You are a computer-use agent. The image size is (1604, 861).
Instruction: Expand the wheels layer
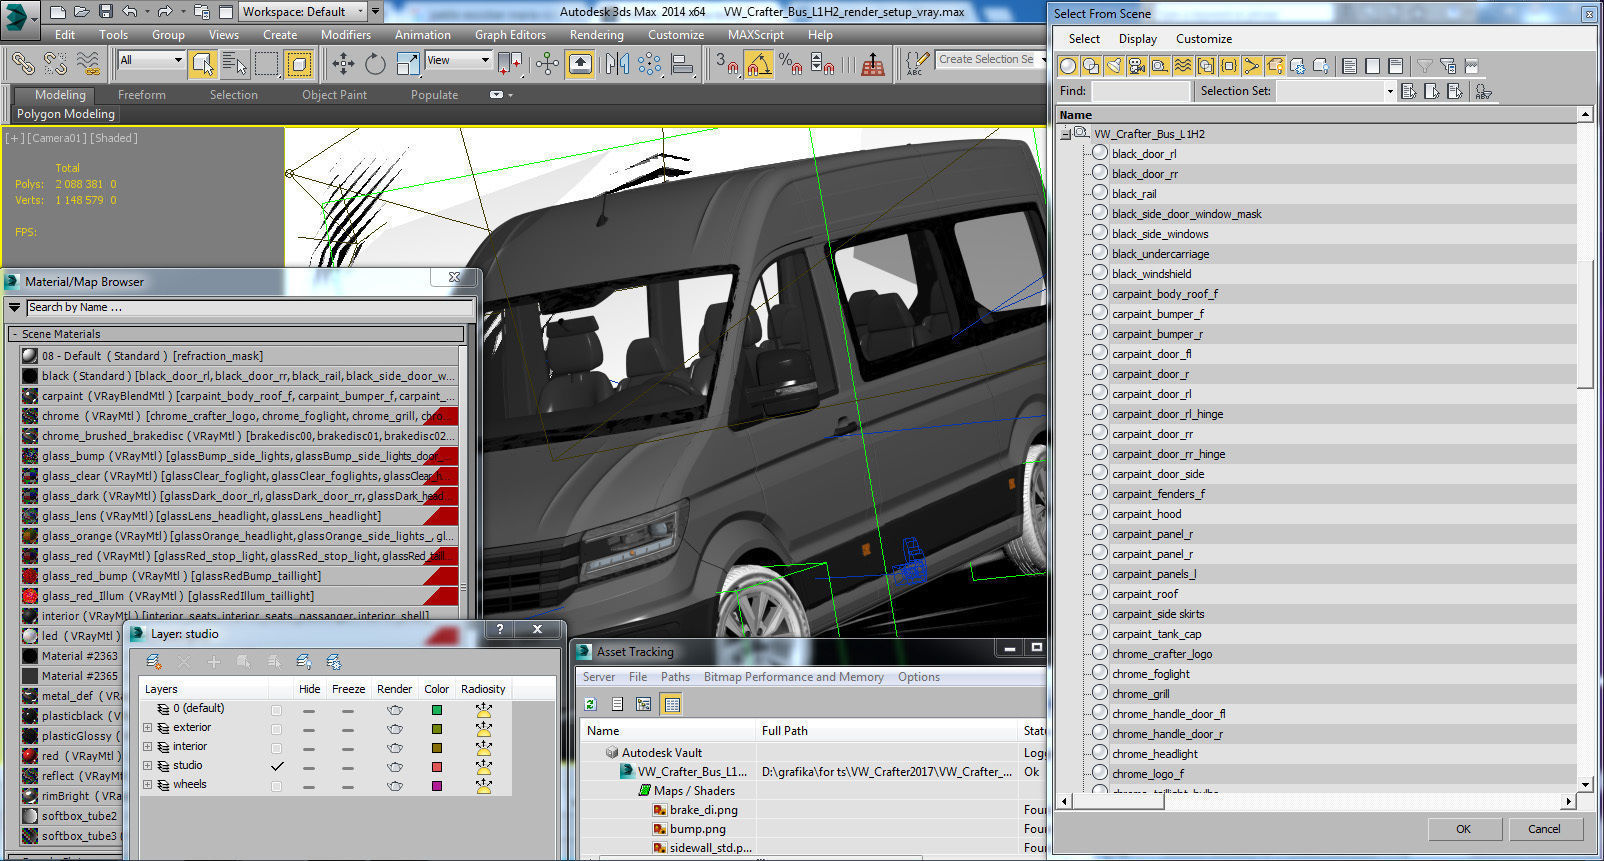click(147, 785)
